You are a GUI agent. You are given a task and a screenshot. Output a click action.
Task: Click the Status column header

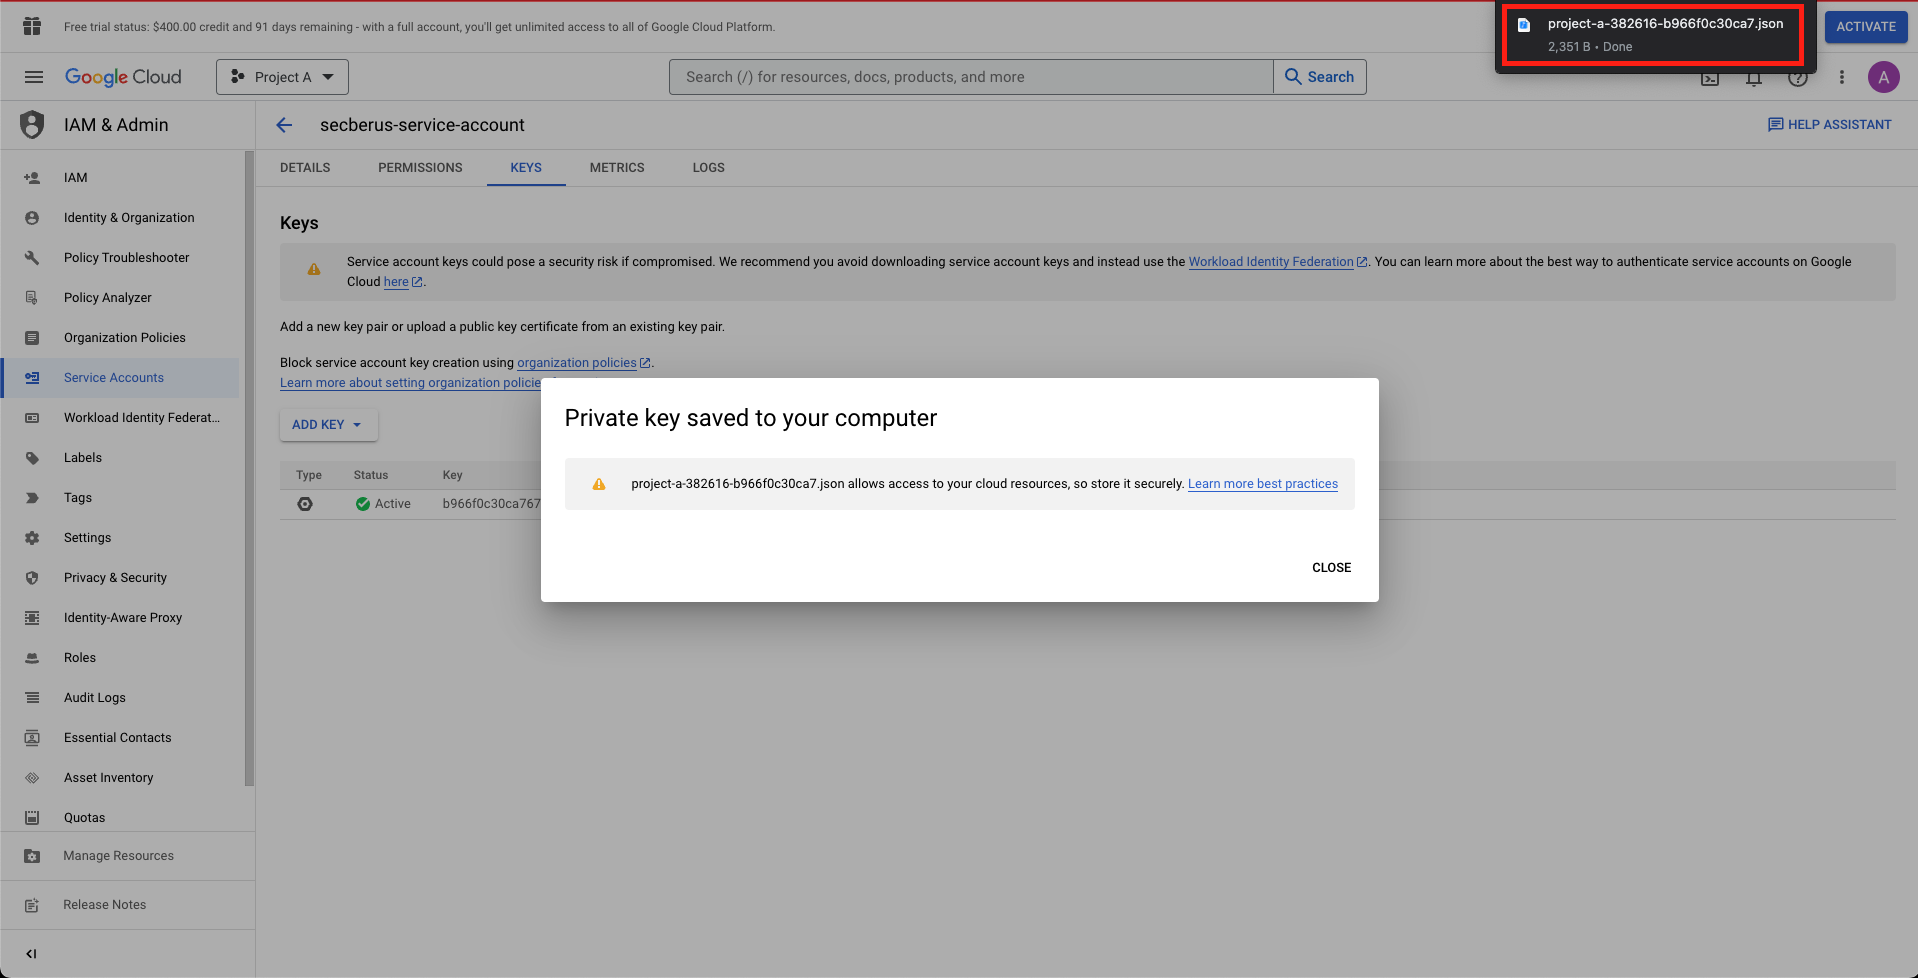[x=371, y=475]
